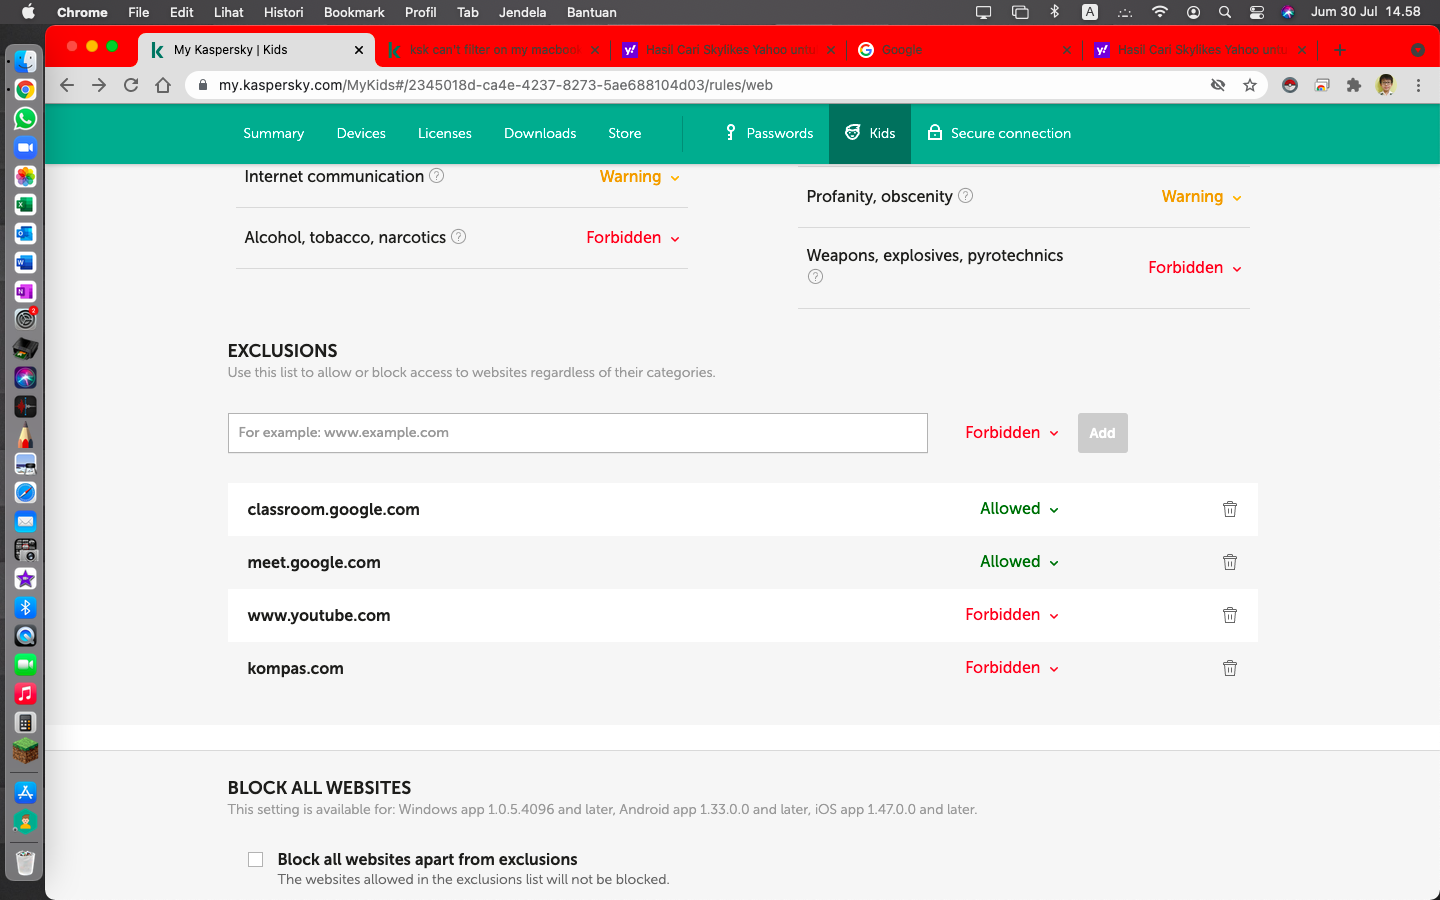Click the browser forward arrow
This screenshot has width=1440, height=900.
pyautogui.click(x=99, y=85)
